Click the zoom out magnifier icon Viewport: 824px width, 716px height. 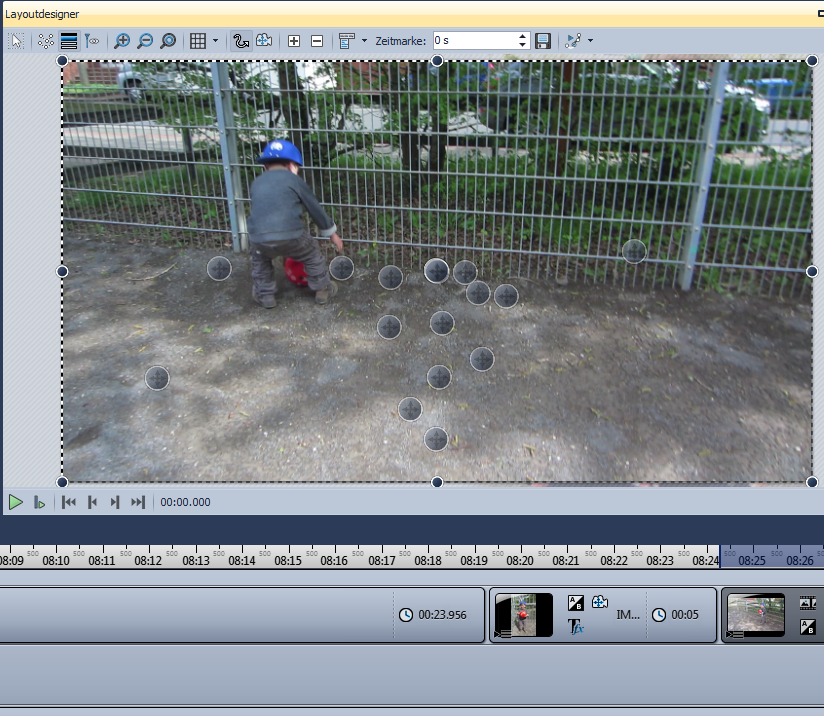pyautogui.click(x=145, y=41)
